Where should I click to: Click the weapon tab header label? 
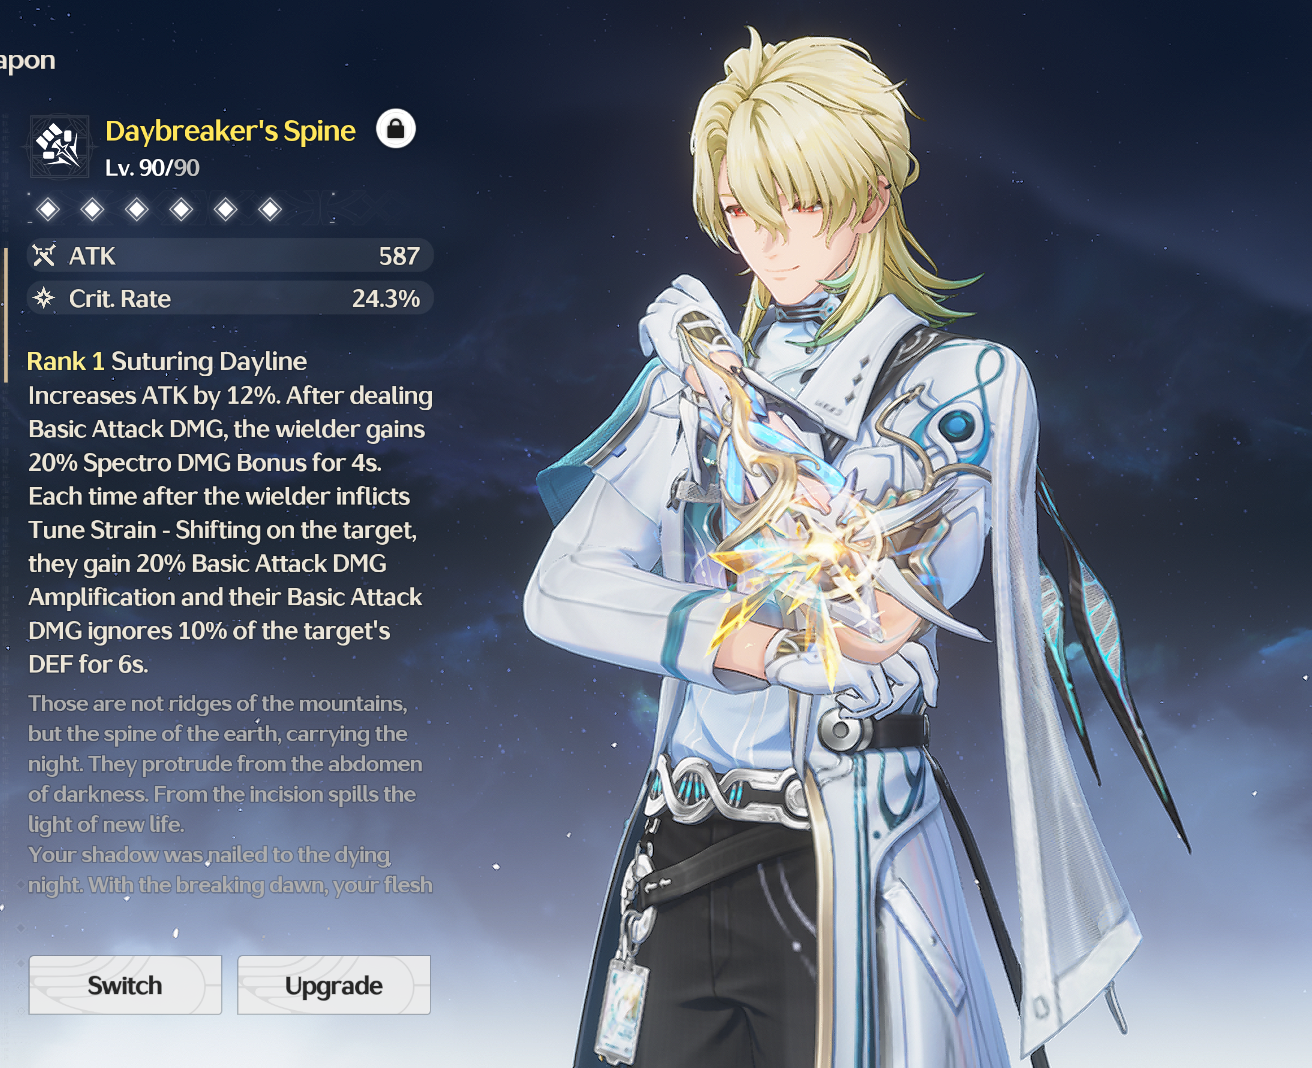click(x=27, y=61)
